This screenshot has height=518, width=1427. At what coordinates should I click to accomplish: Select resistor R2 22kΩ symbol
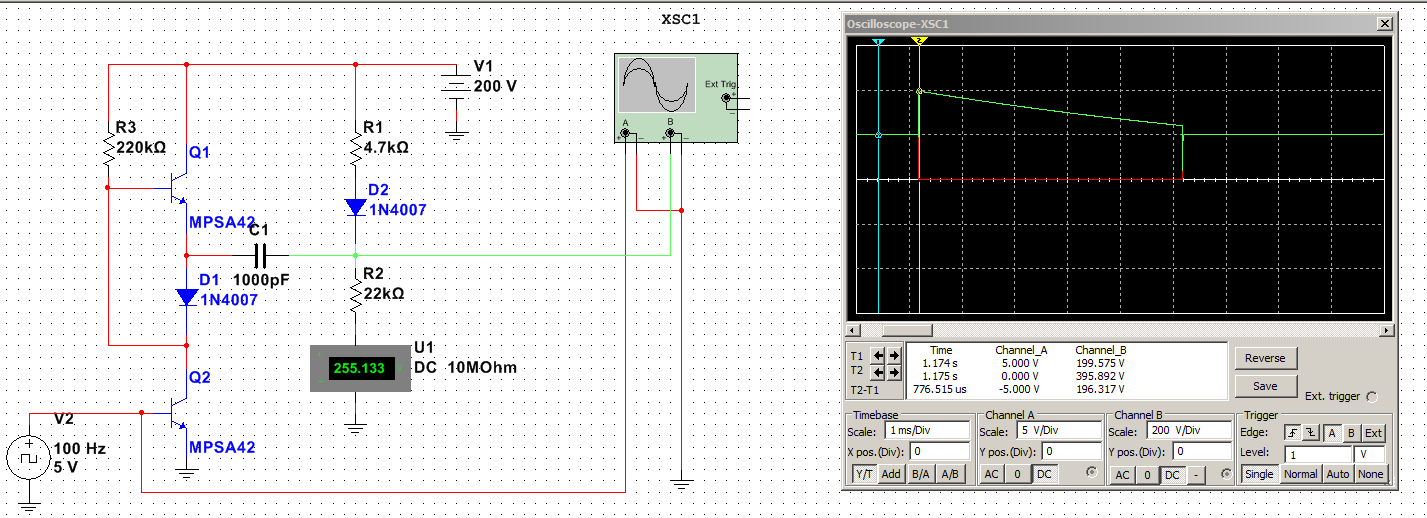[356, 294]
